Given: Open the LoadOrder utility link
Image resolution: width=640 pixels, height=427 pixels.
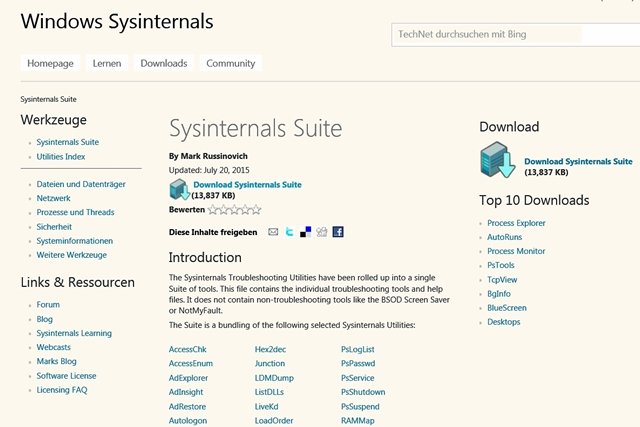Looking at the screenshot, I should 274,420.
